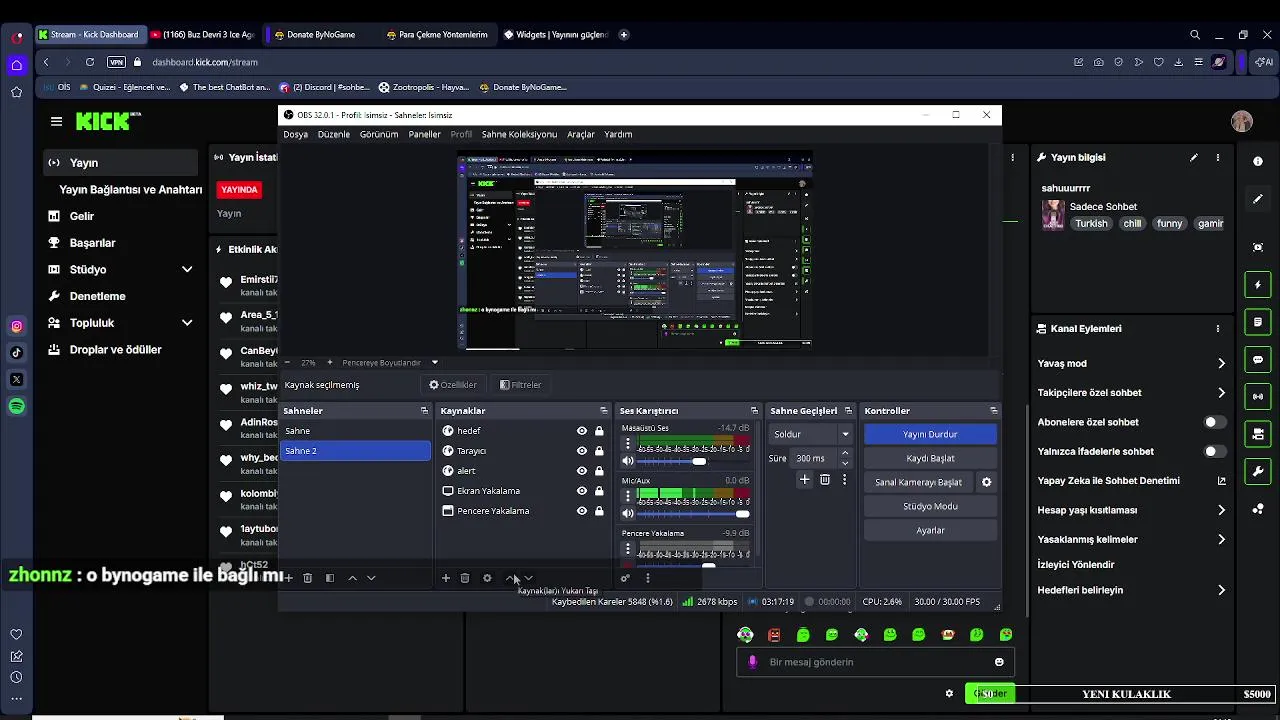Screen dimensions: 1280x720
Task: Toggle visibility of Pencere Yakalama source
Action: coord(582,511)
